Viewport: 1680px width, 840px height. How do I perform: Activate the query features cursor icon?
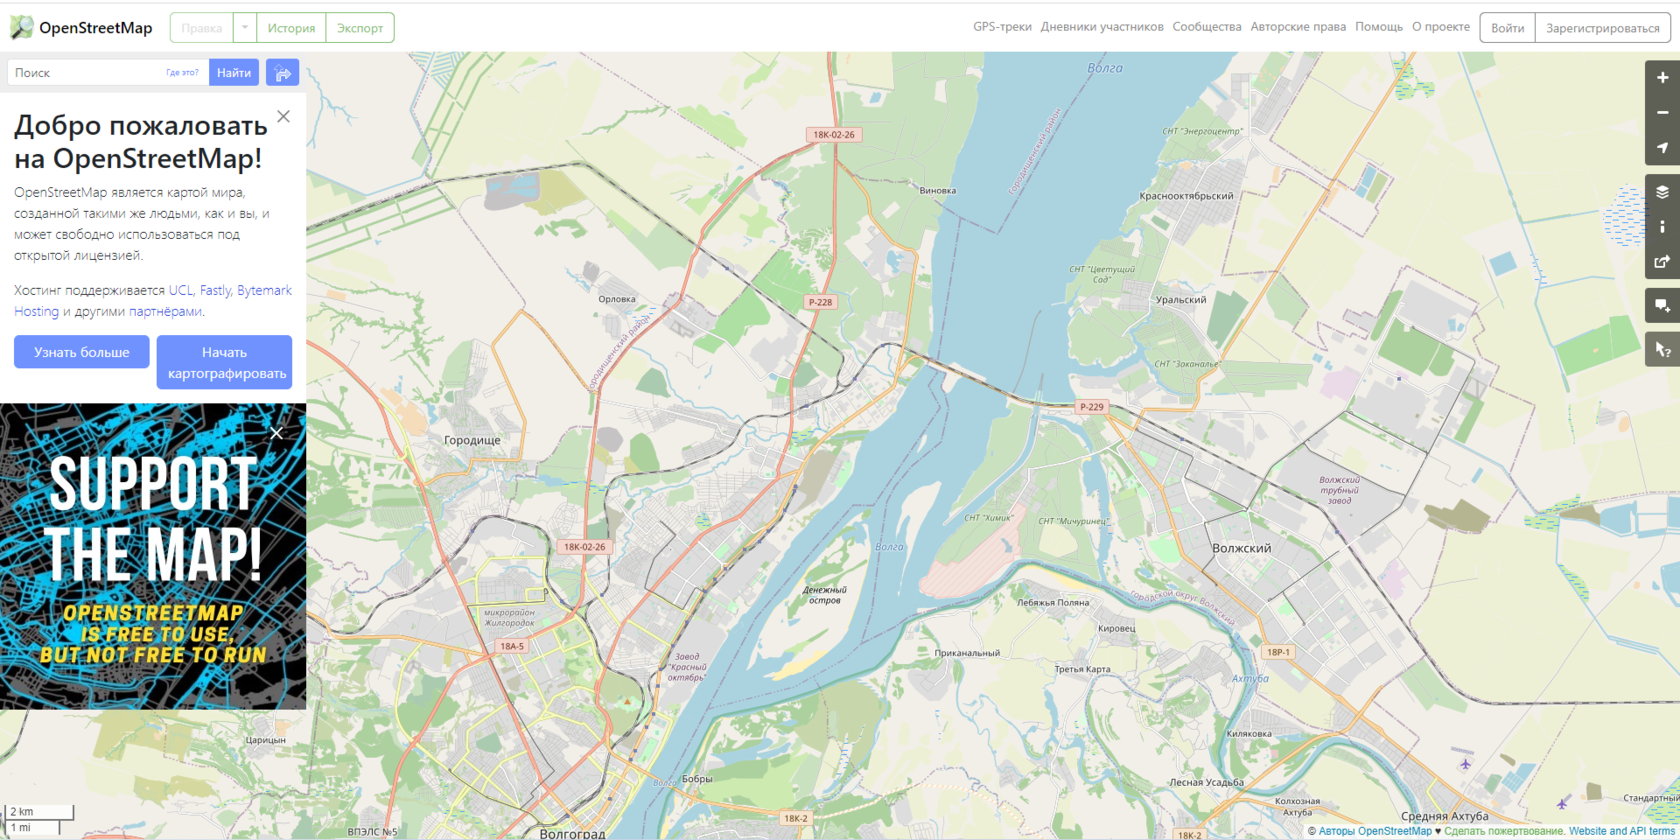coord(1662,350)
